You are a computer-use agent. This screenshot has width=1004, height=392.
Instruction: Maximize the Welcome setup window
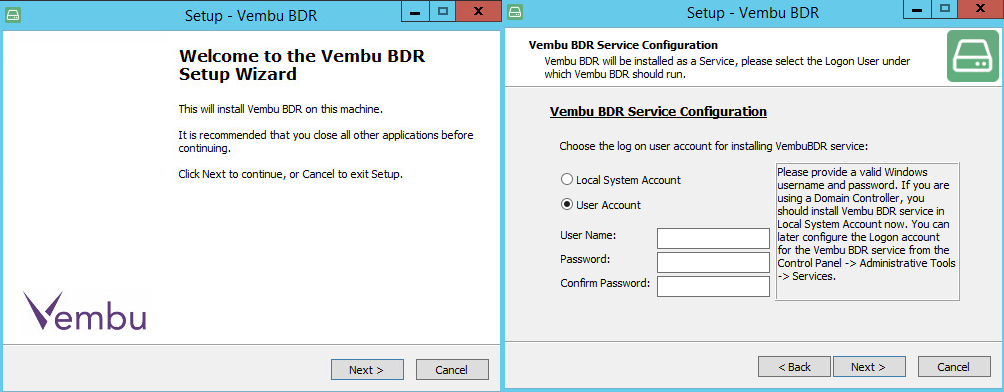[442, 12]
